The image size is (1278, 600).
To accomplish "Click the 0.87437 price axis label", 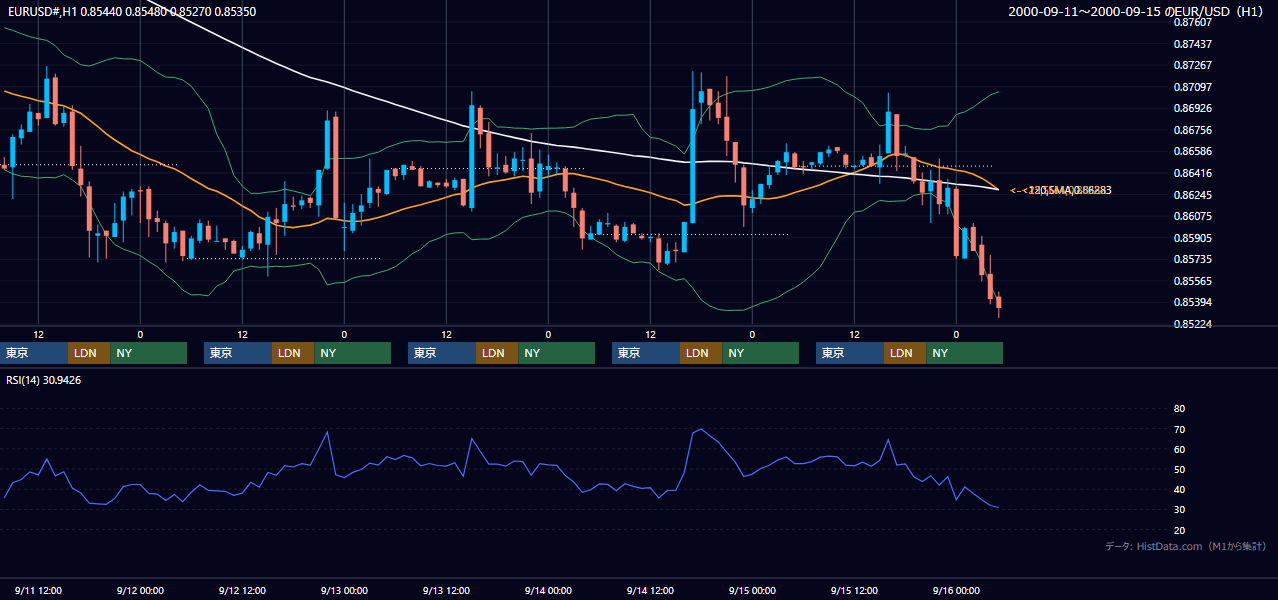I will pyautogui.click(x=1192, y=44).
